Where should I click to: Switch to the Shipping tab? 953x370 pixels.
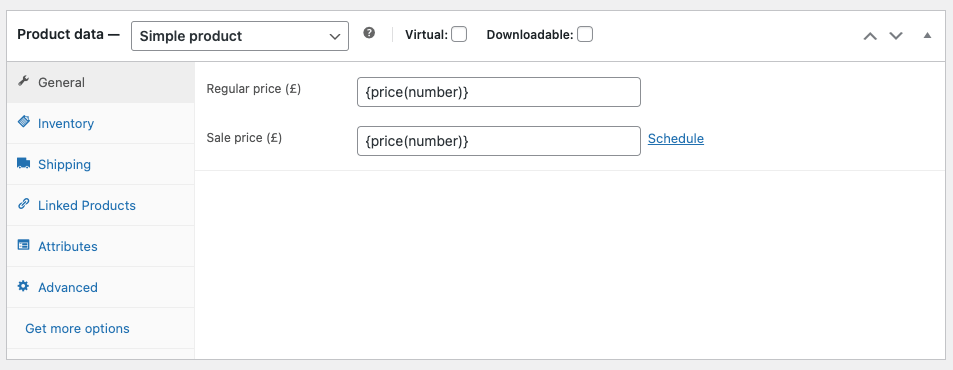(101, 164)
